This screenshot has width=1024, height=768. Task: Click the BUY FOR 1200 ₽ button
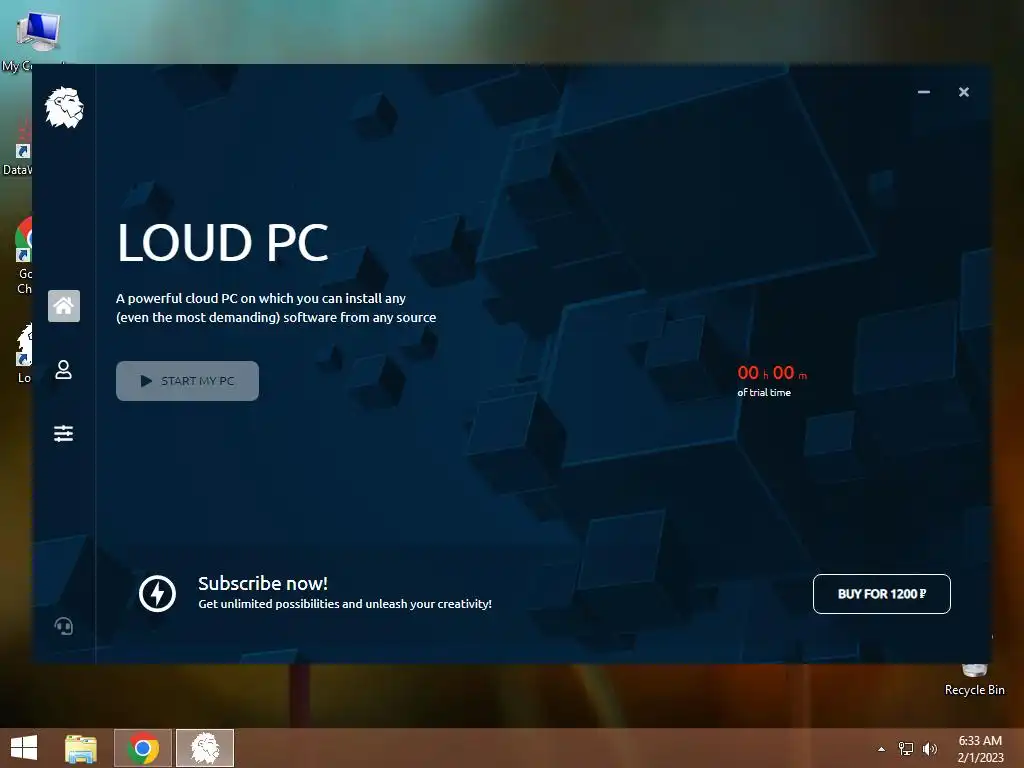click(882, 594)
